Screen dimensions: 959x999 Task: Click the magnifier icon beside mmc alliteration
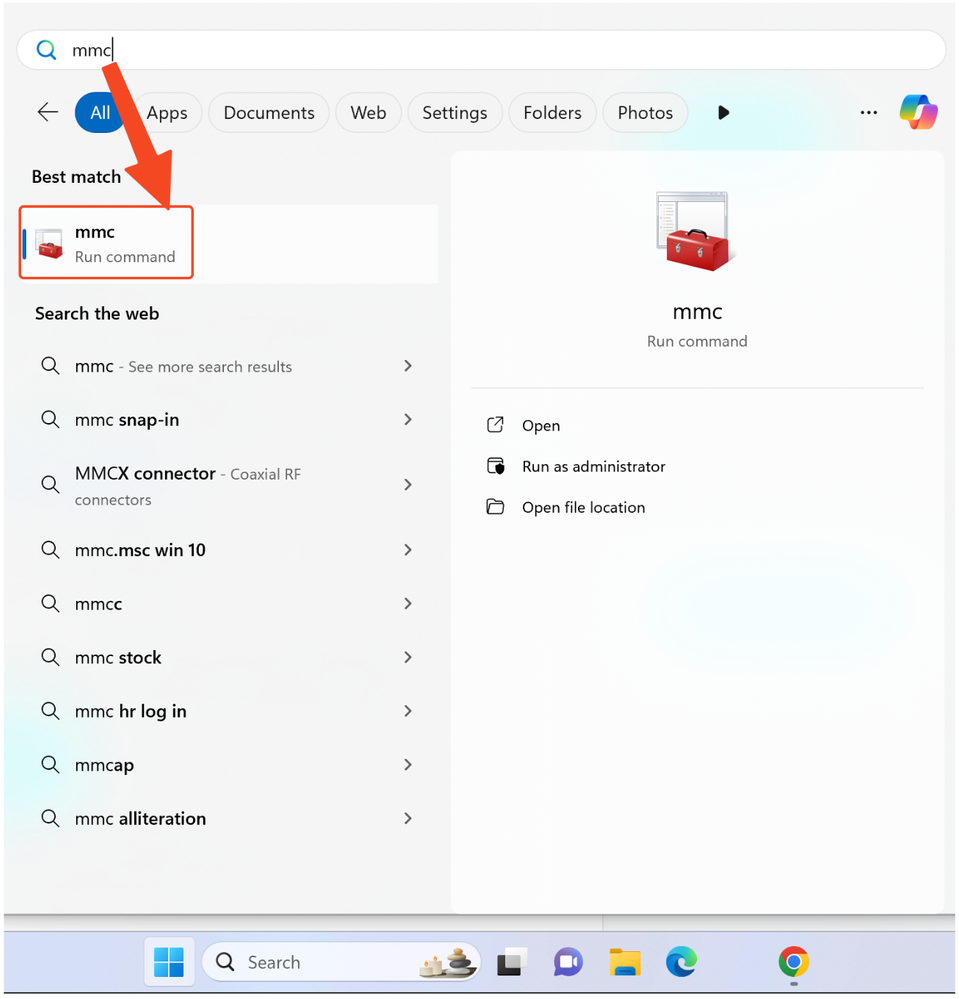tap(50, 818)
